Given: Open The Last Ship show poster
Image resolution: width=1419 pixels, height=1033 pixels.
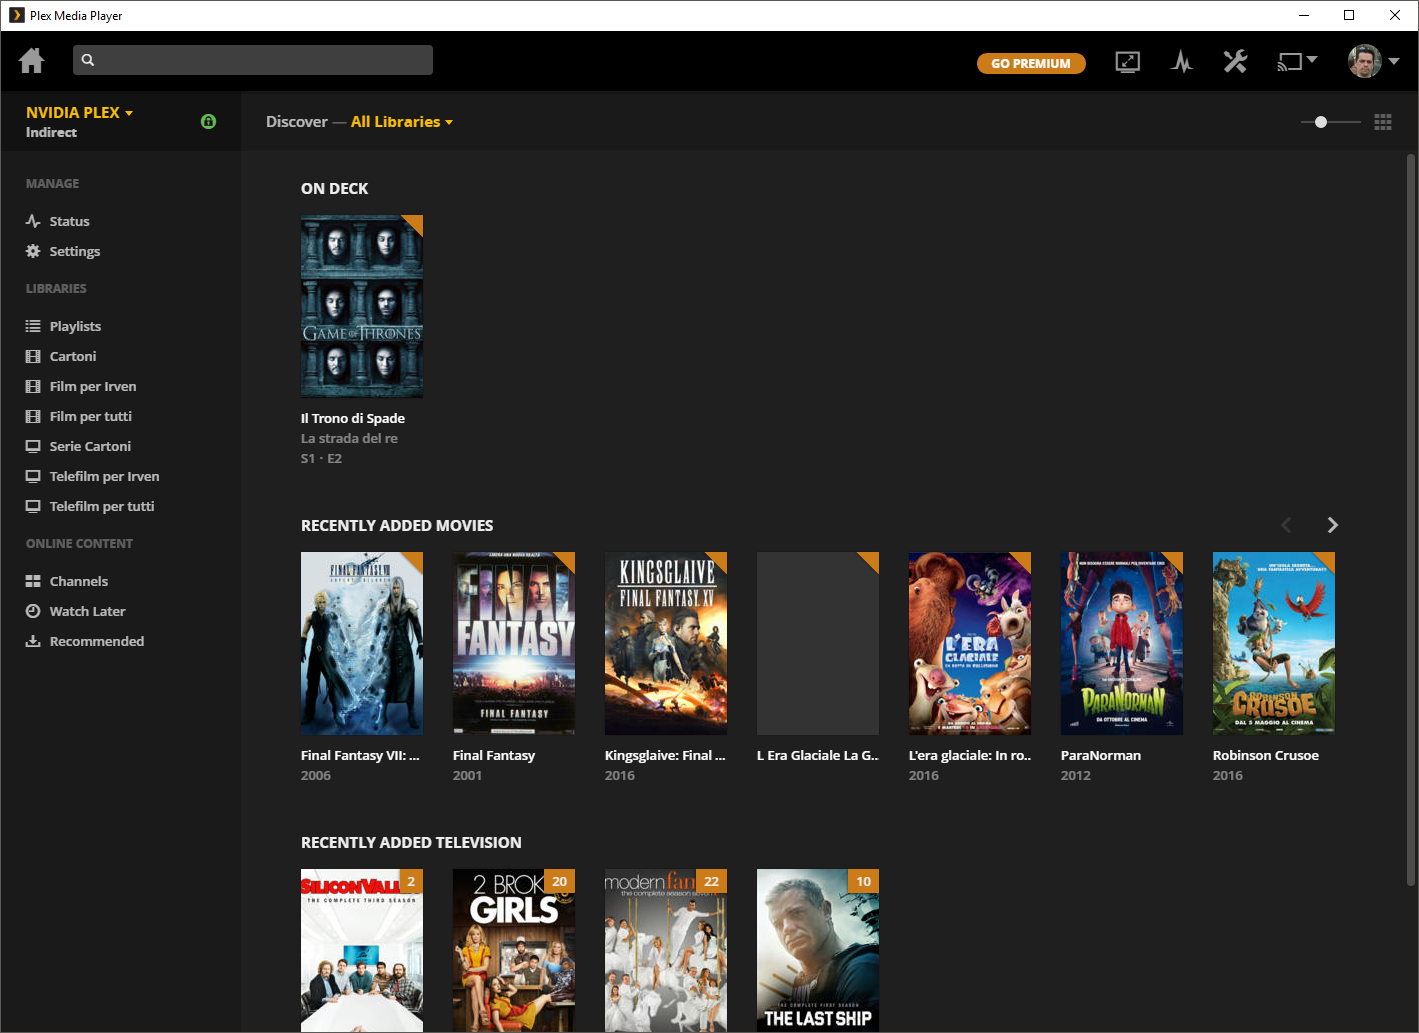Looking at the screenshot, I should pyautogui.click(x=818, y=950).
